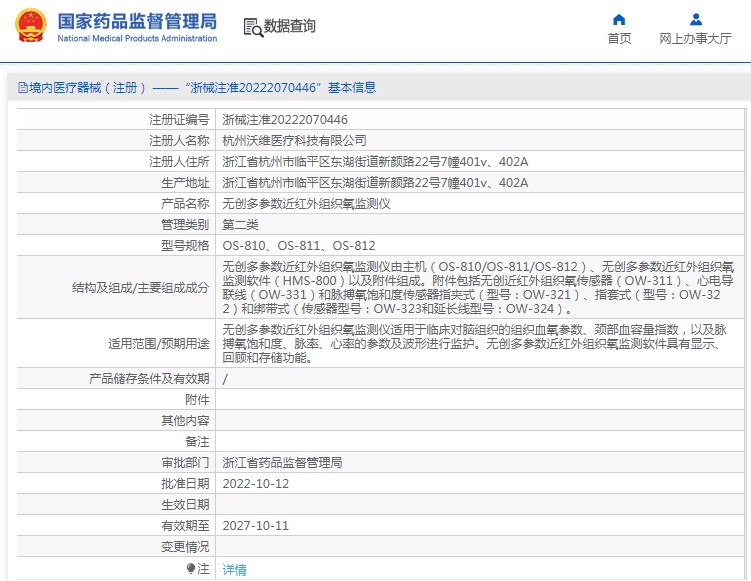Click the 数据查询 heading text
The width and height of the screenshot is (751, 581).
tap(290, 26)
